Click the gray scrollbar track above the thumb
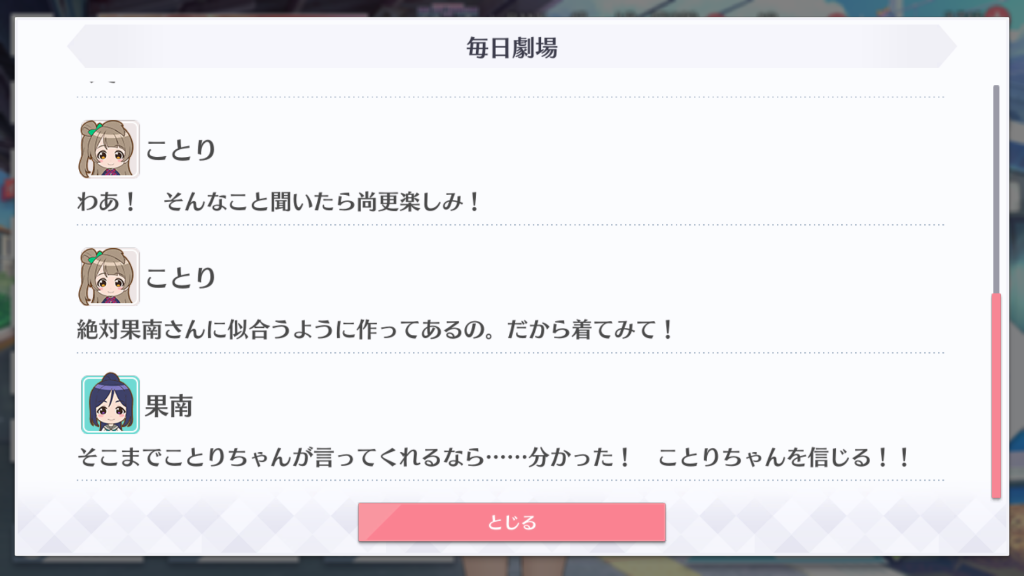This screenshot has width=1024, height=576. [x=996, y=189]
